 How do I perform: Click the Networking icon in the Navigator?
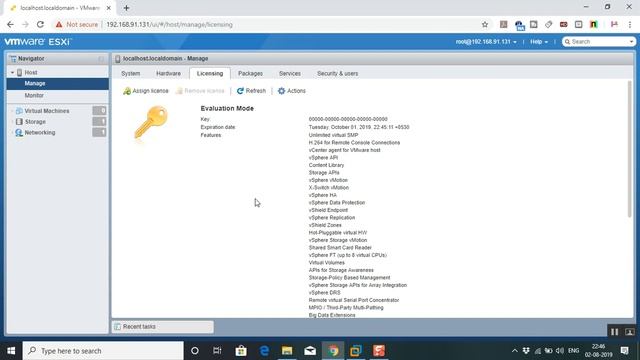point(19,133)
